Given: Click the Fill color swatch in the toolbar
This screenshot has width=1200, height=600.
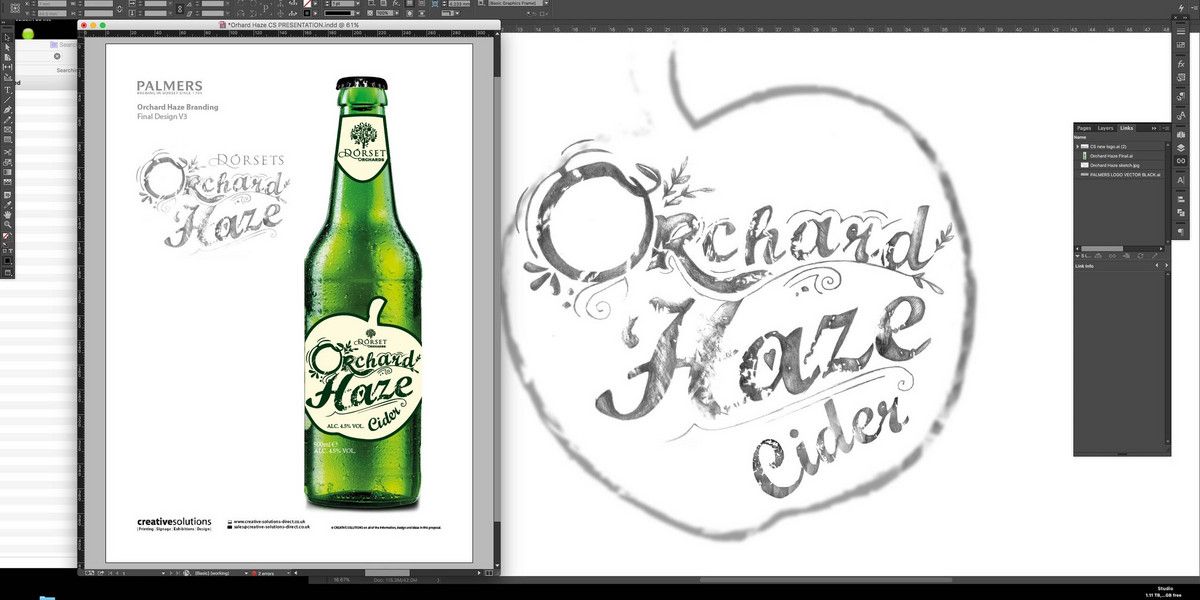Looking at the screenshot, I should coord(6,234).
